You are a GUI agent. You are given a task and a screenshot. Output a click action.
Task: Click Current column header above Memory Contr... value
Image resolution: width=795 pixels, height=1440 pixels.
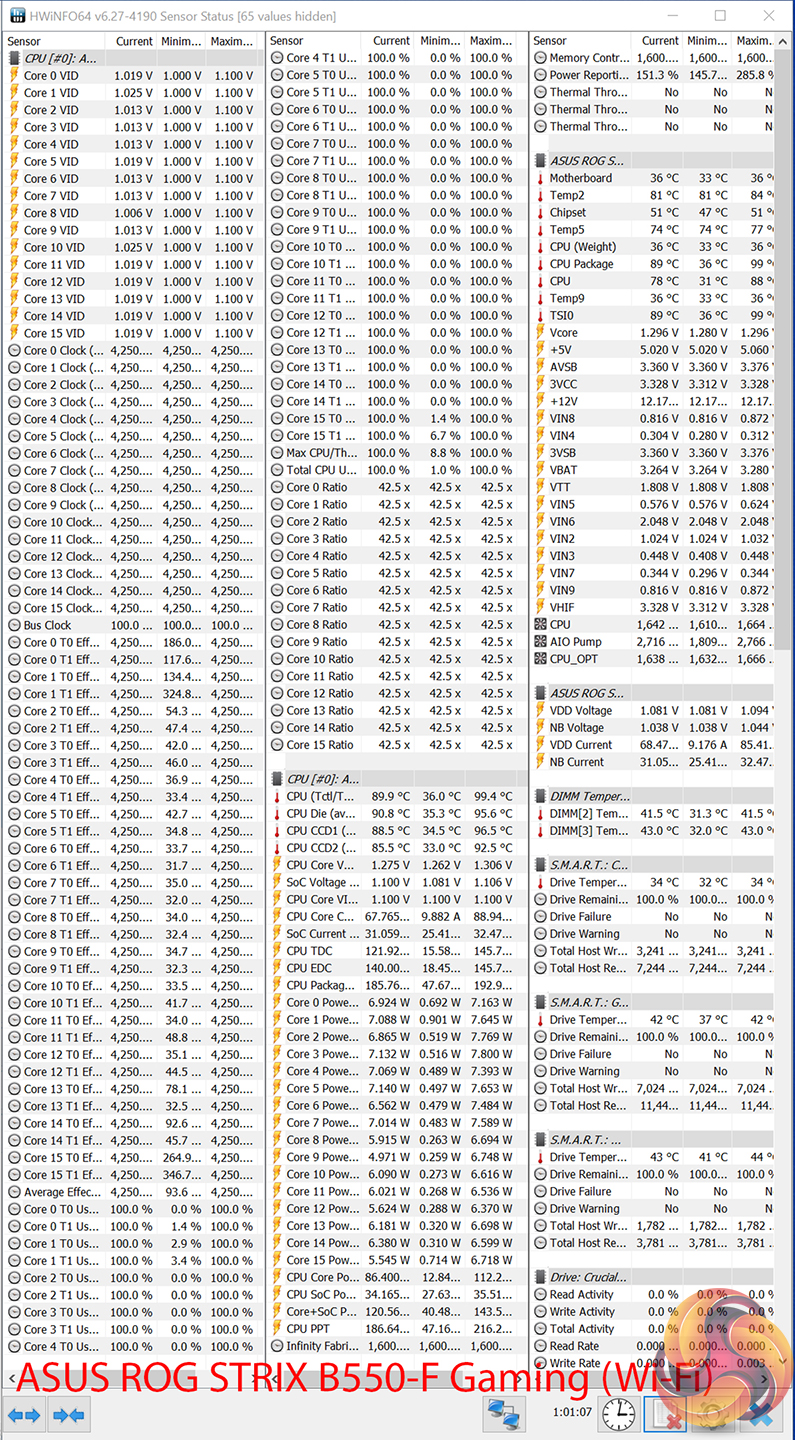[658, 41]
